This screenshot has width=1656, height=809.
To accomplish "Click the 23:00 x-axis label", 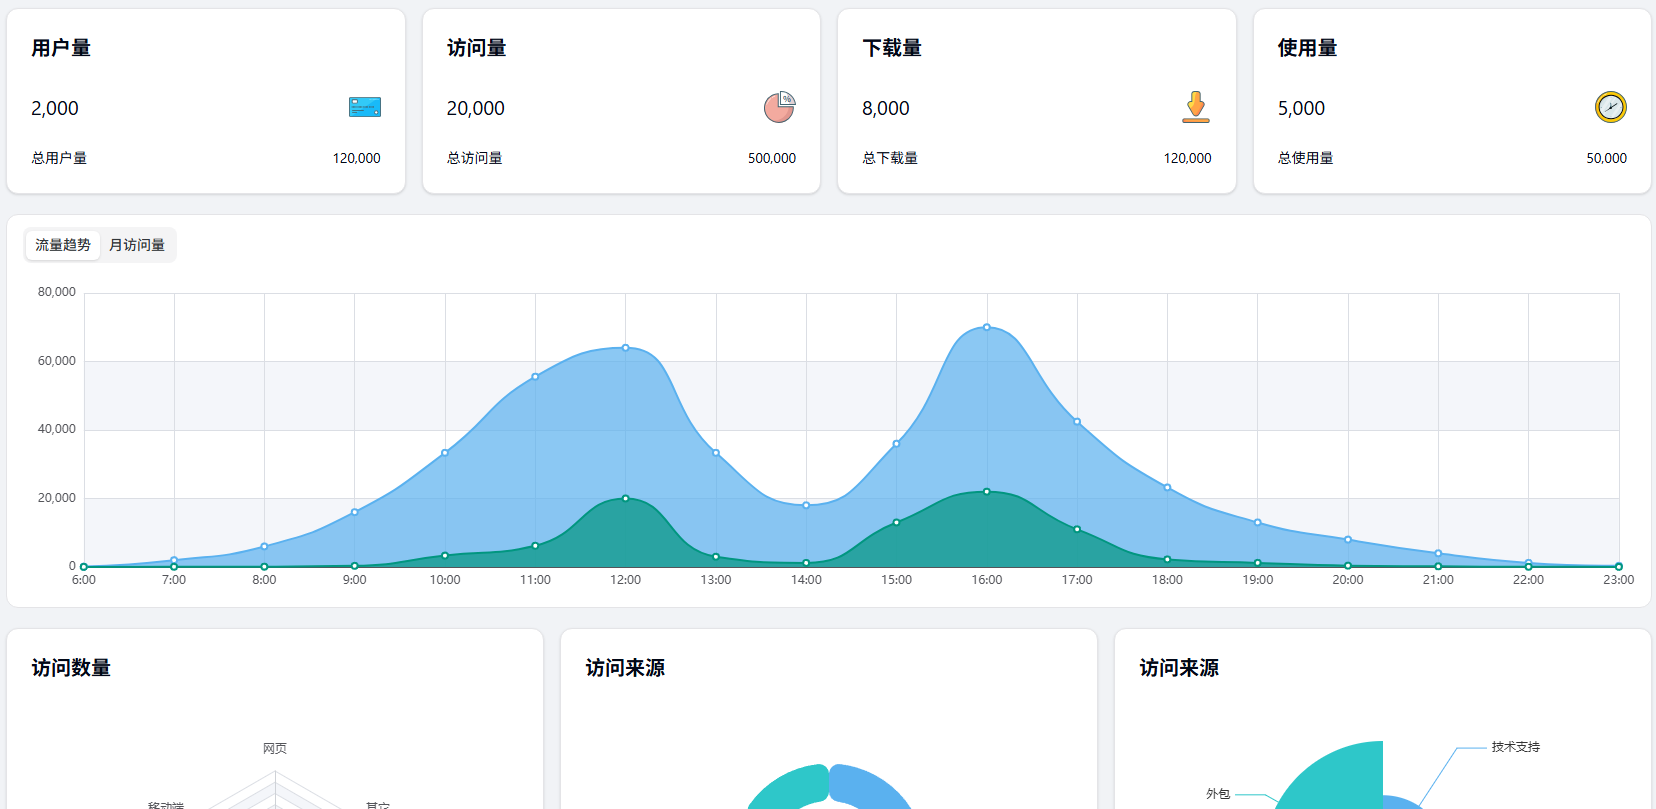I will pos(1619,580).
